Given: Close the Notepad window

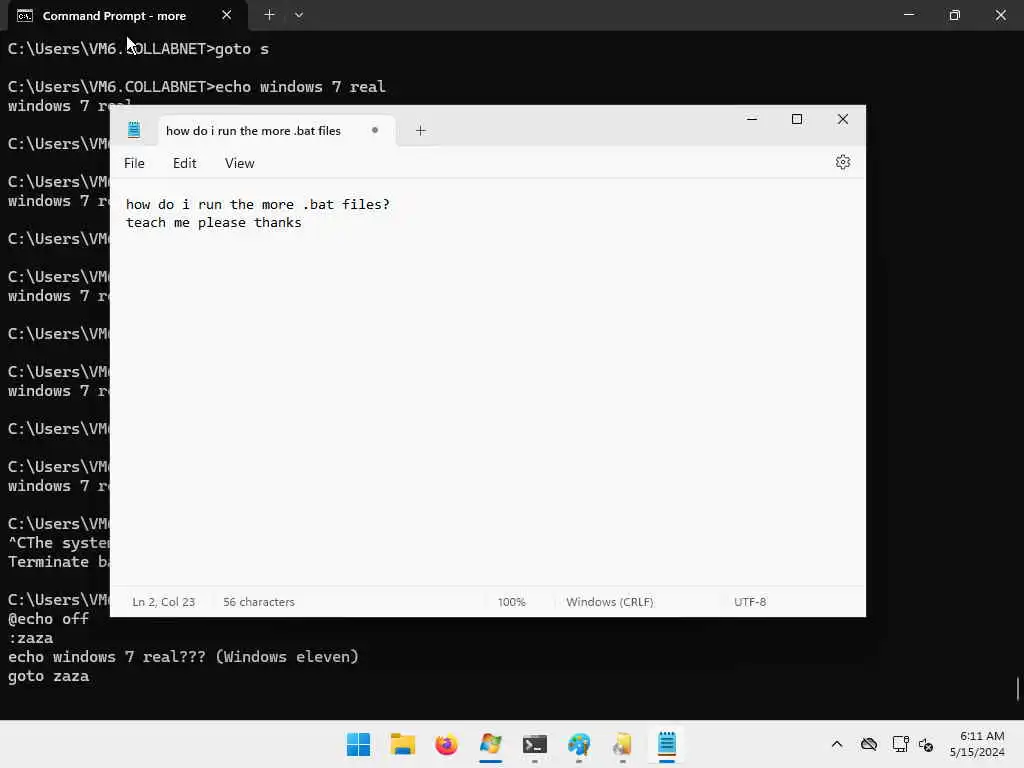Looking at the screenshot, I should (x=842, y=119).
